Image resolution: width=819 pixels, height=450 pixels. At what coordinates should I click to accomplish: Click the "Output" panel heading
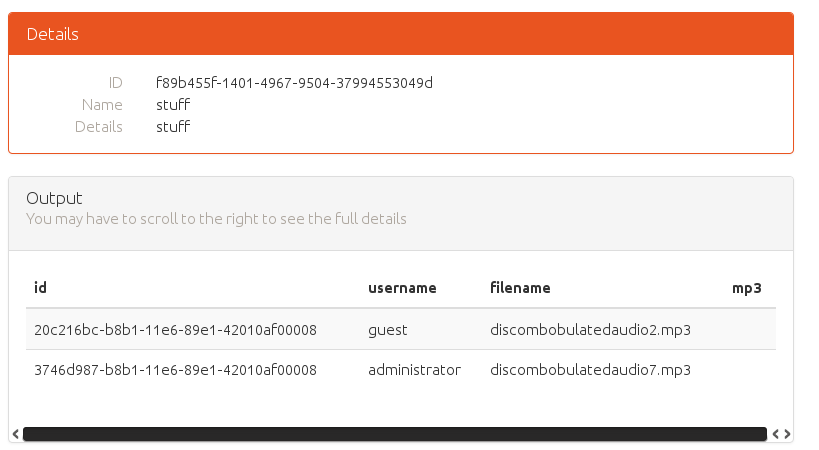(54, 198)
